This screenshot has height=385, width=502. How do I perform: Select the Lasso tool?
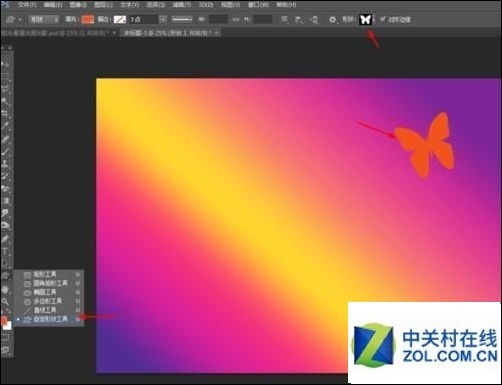click(5, 89)
